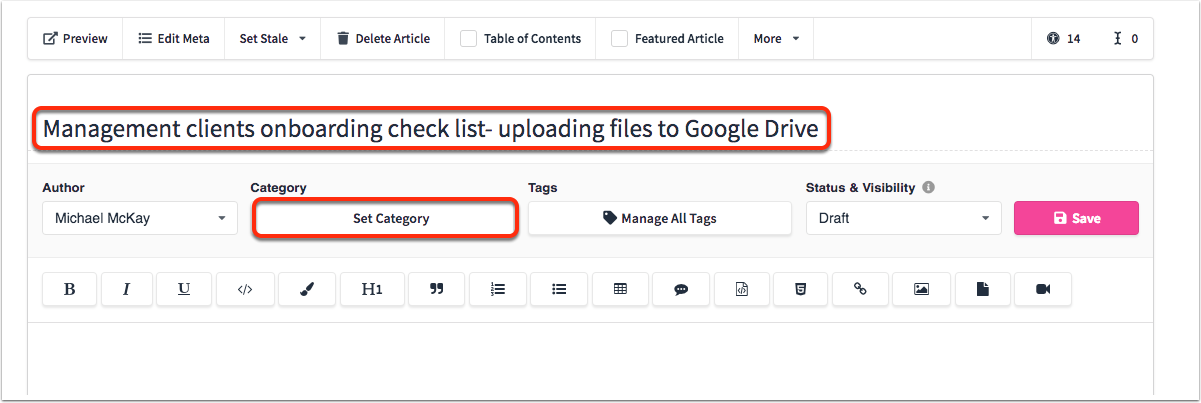Viewport: 1201px width, 403px height.
Task: Open the Author dropdown Michael McKay
Action: coord(140,218)
